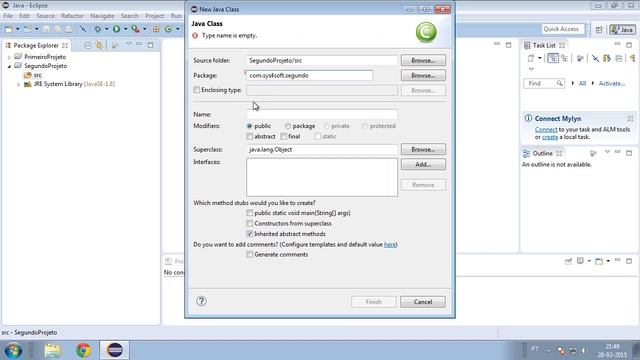
Task: Click the help question mark in dialog
Action: [201, 301]
